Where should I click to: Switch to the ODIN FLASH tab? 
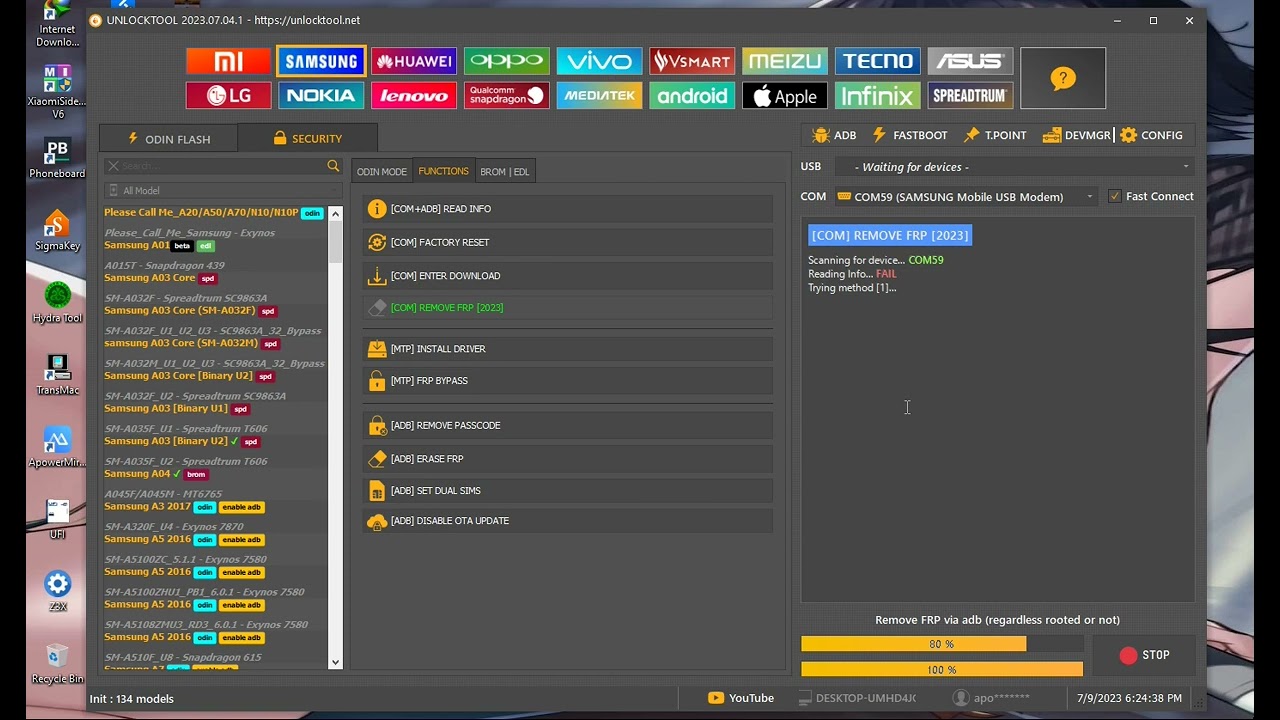(x=168, y=139)
